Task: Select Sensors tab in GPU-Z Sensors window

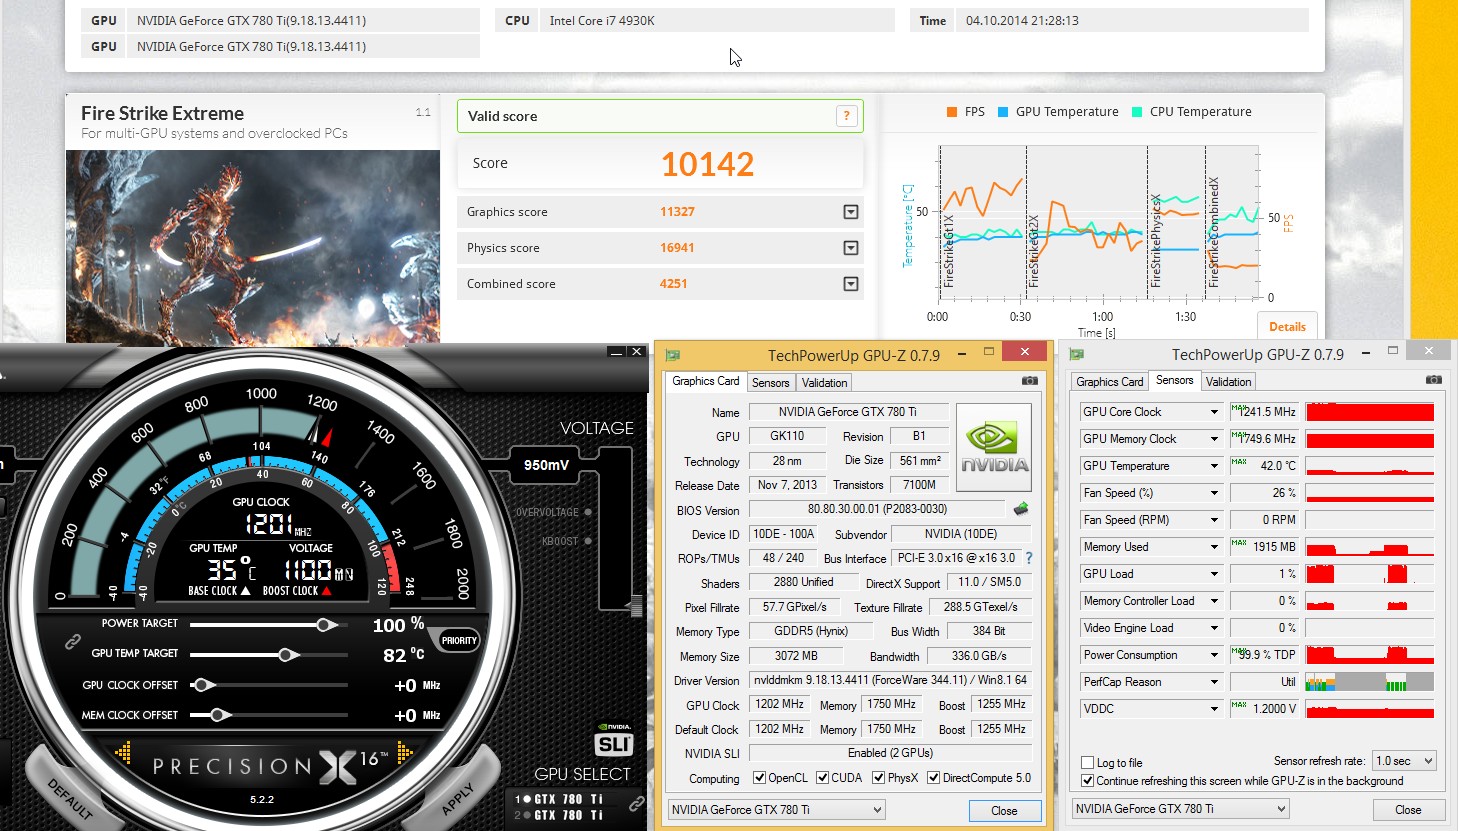Action: 1174,380
